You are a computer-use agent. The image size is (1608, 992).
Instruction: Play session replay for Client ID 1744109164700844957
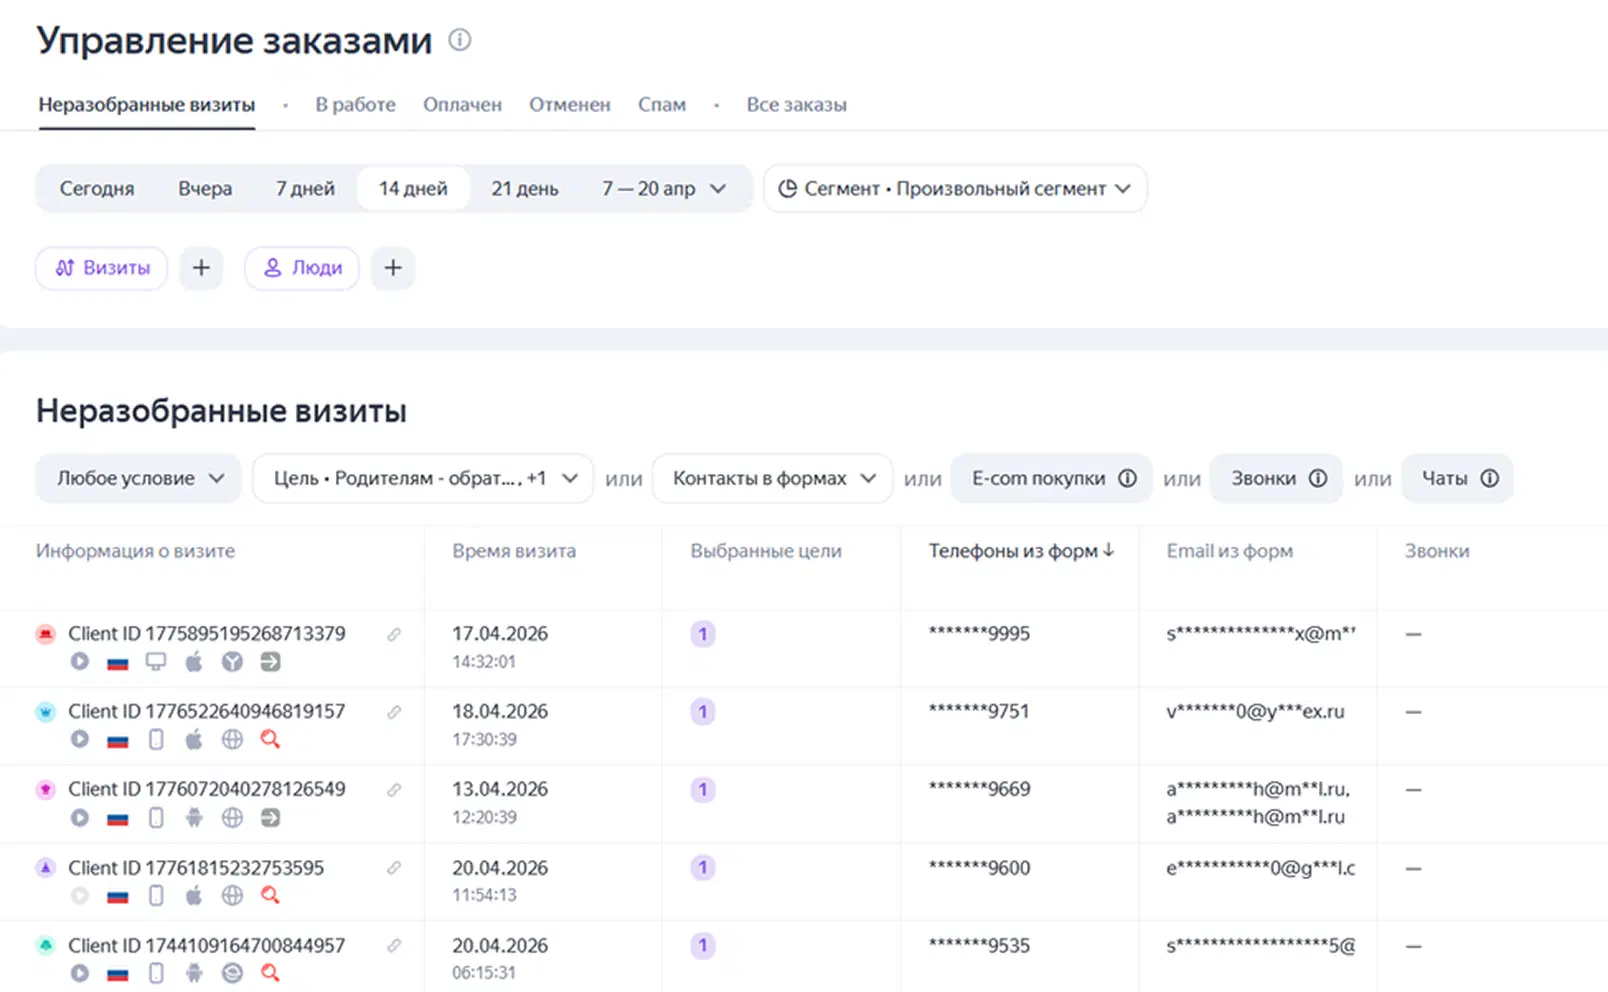click(80, 973)
